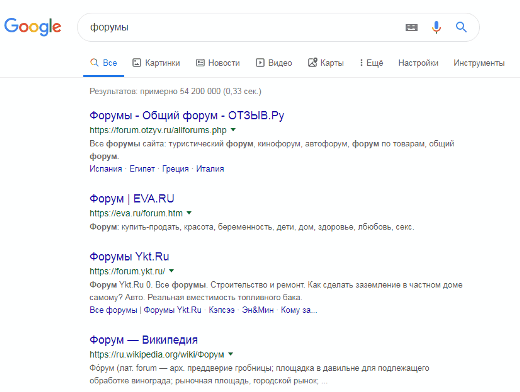Open the Форум — Википедия result
Screen dimensions: 520x392
pos(143,340)
